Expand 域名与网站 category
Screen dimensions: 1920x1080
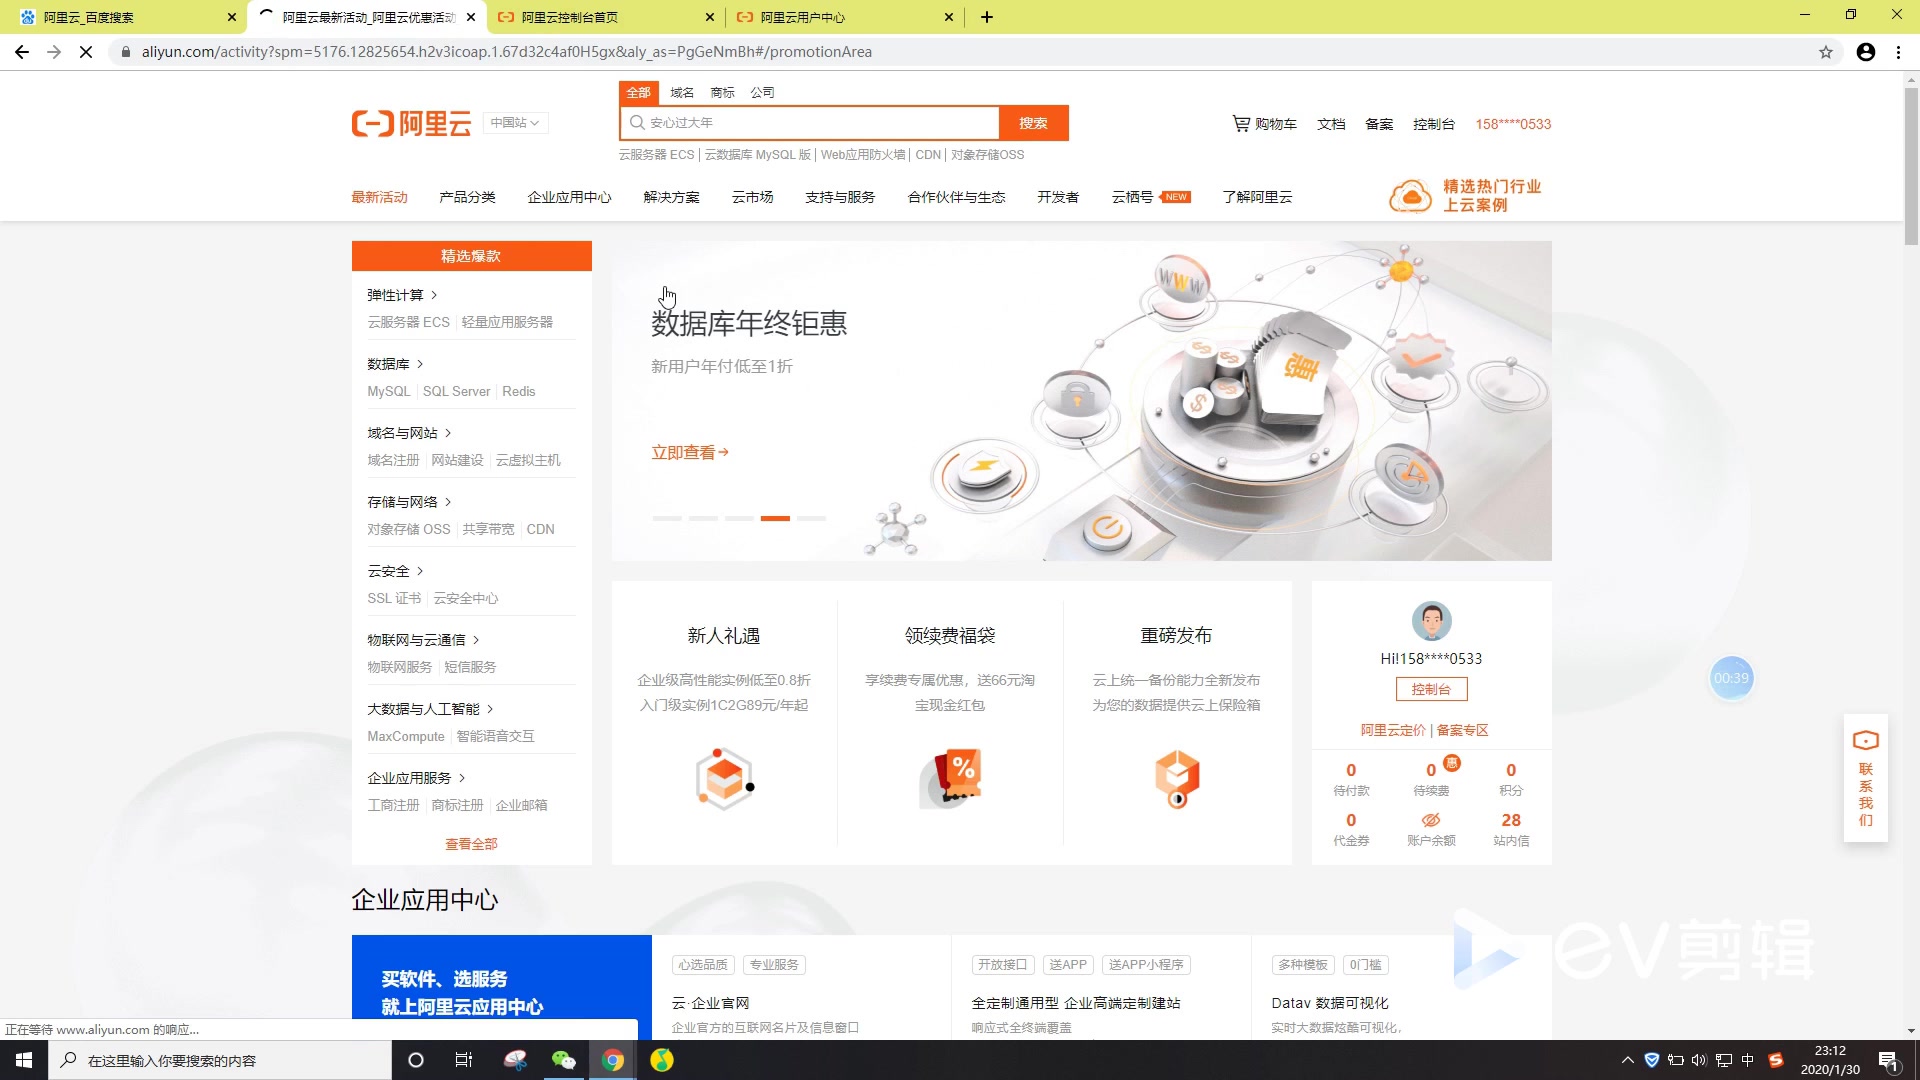[x=409, y=433]
